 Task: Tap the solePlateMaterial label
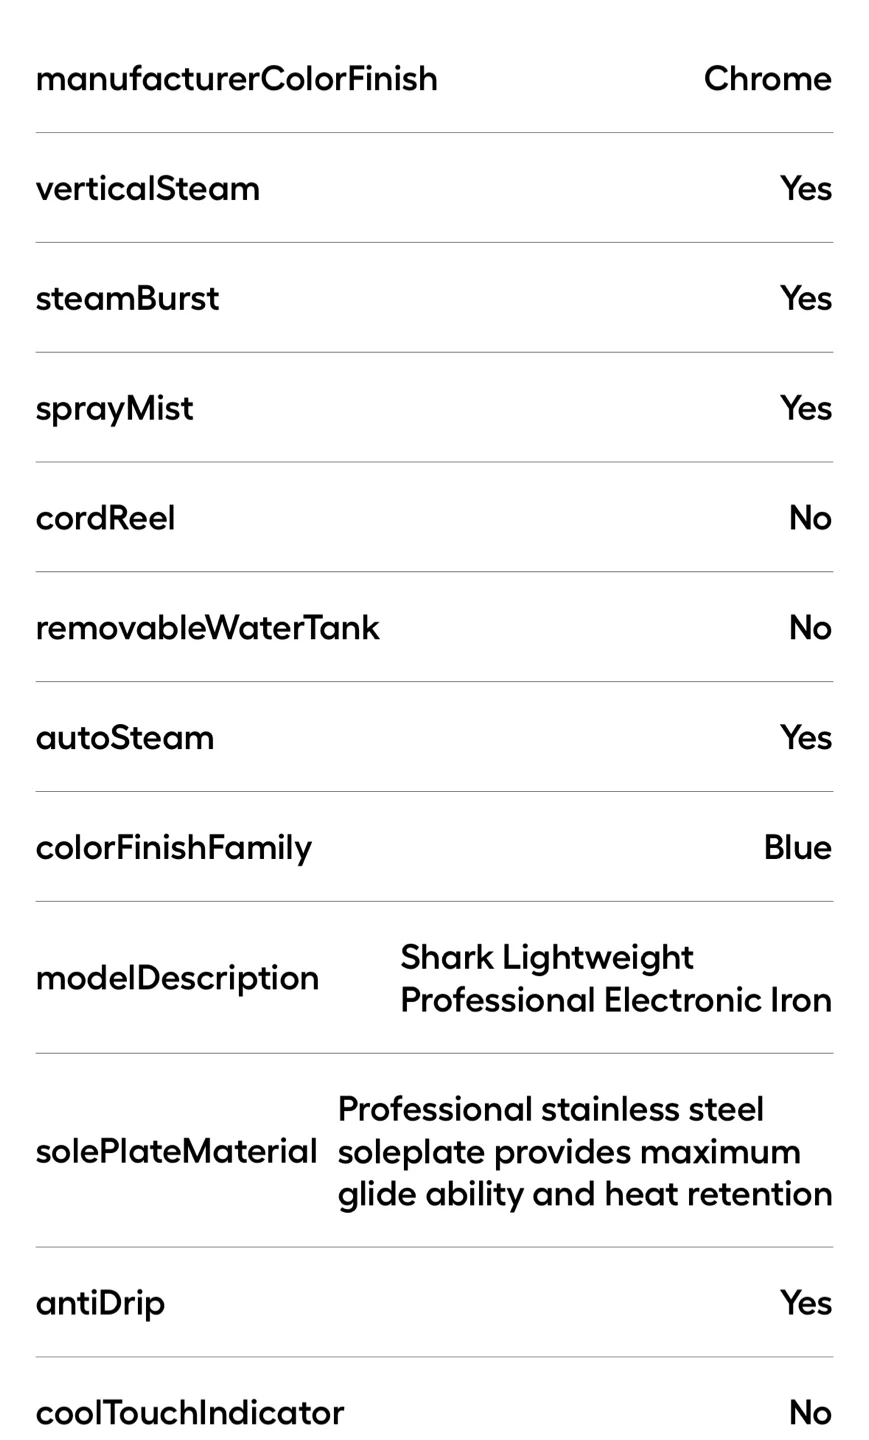(177, 1152)
